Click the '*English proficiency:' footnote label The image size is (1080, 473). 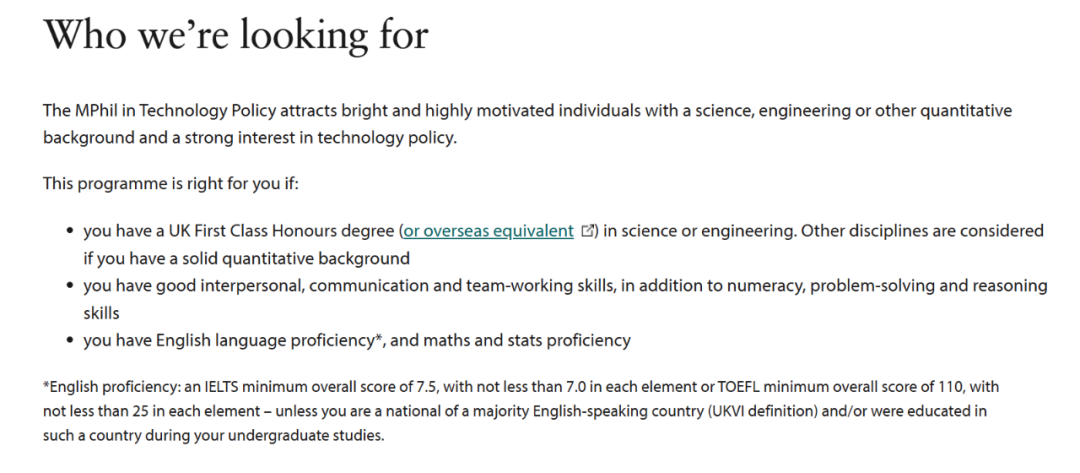click(x=116, y=386)
